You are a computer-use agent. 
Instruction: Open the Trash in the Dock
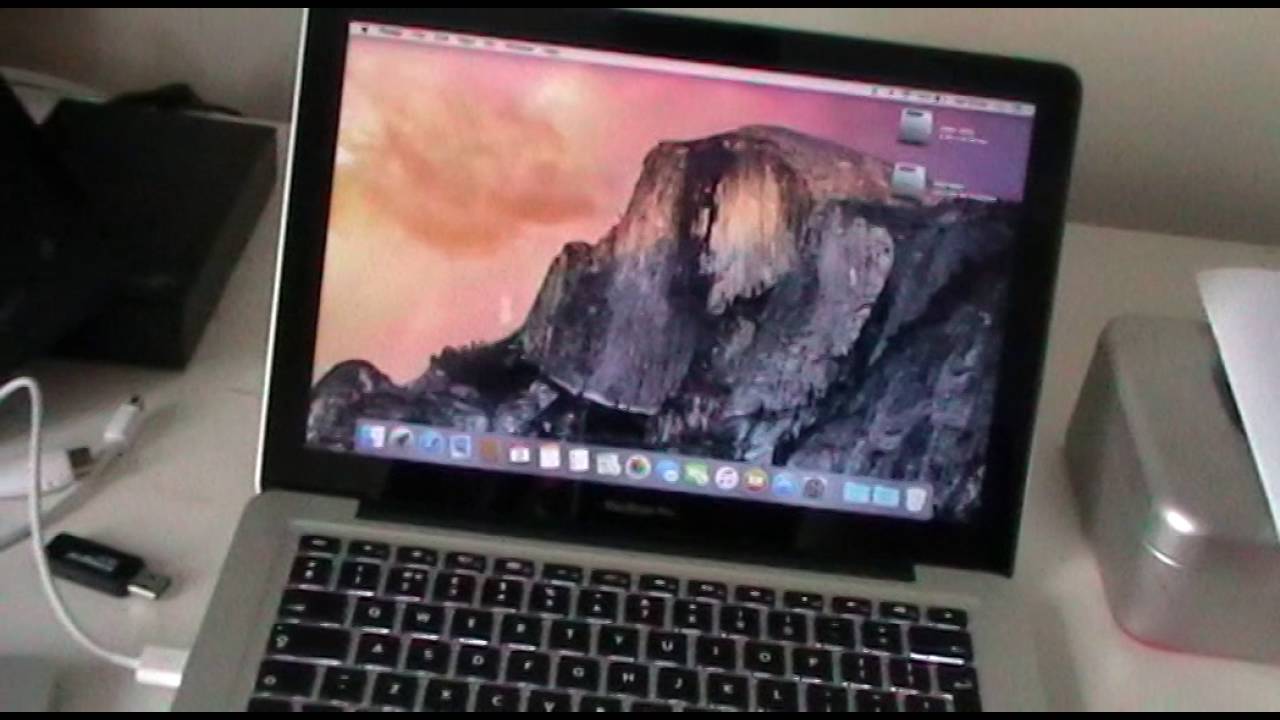tap(916, 499)
